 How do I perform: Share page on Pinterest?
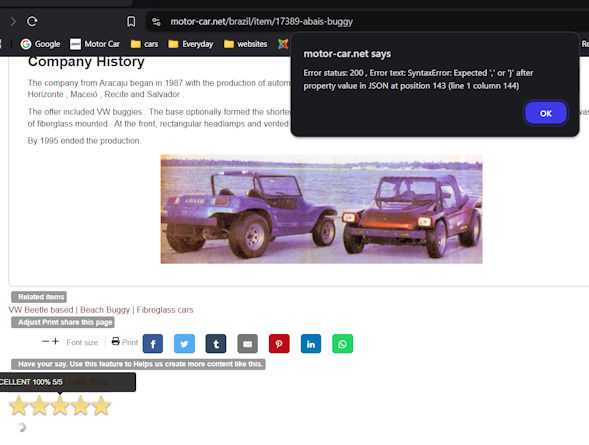[x=279, y=344]
